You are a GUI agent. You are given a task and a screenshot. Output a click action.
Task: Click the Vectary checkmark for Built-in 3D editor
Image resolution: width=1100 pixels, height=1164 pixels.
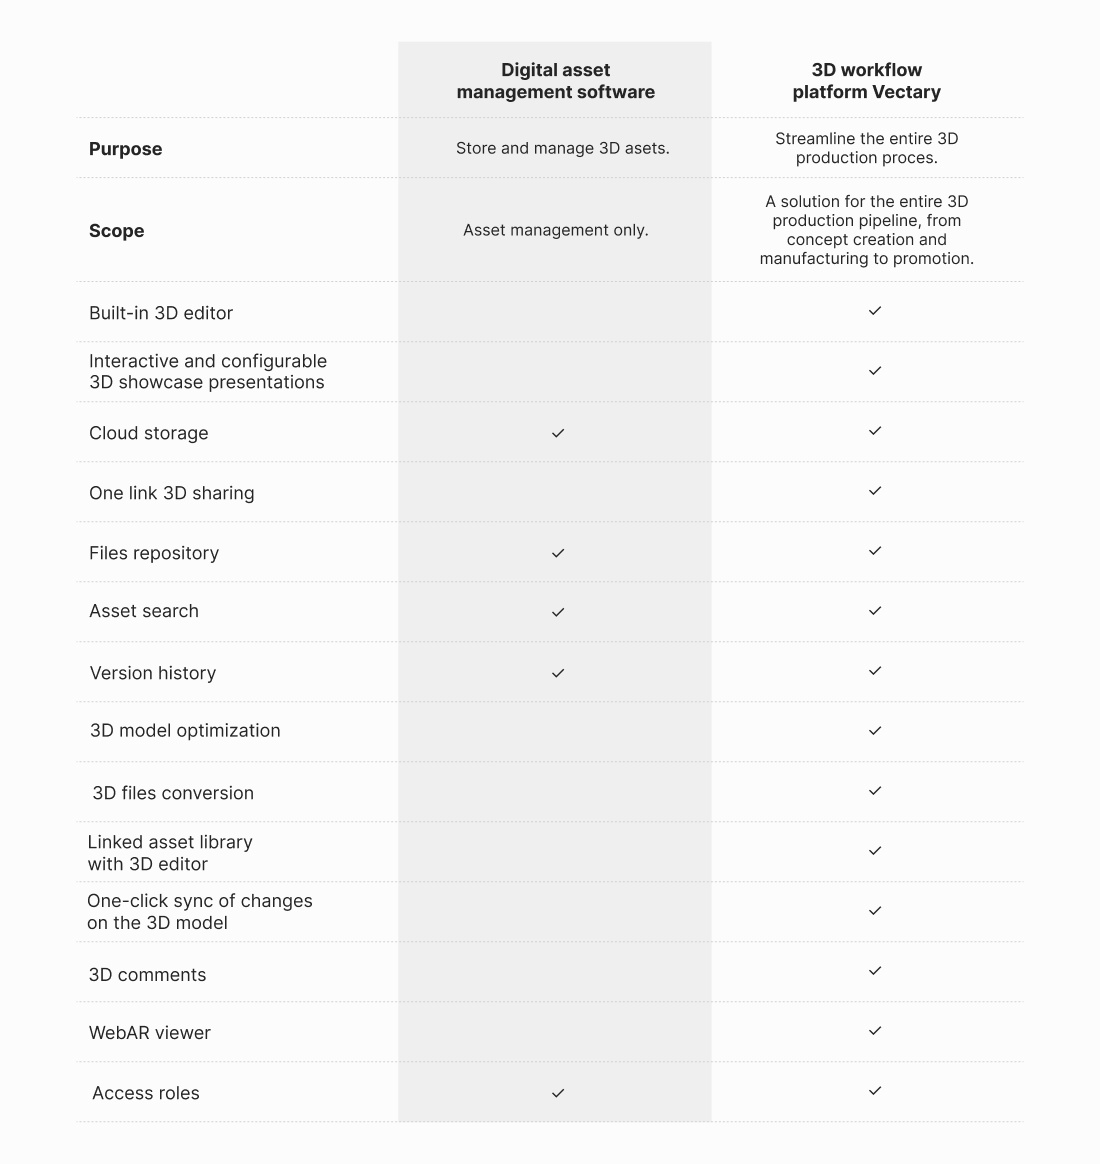pos(875,311)
